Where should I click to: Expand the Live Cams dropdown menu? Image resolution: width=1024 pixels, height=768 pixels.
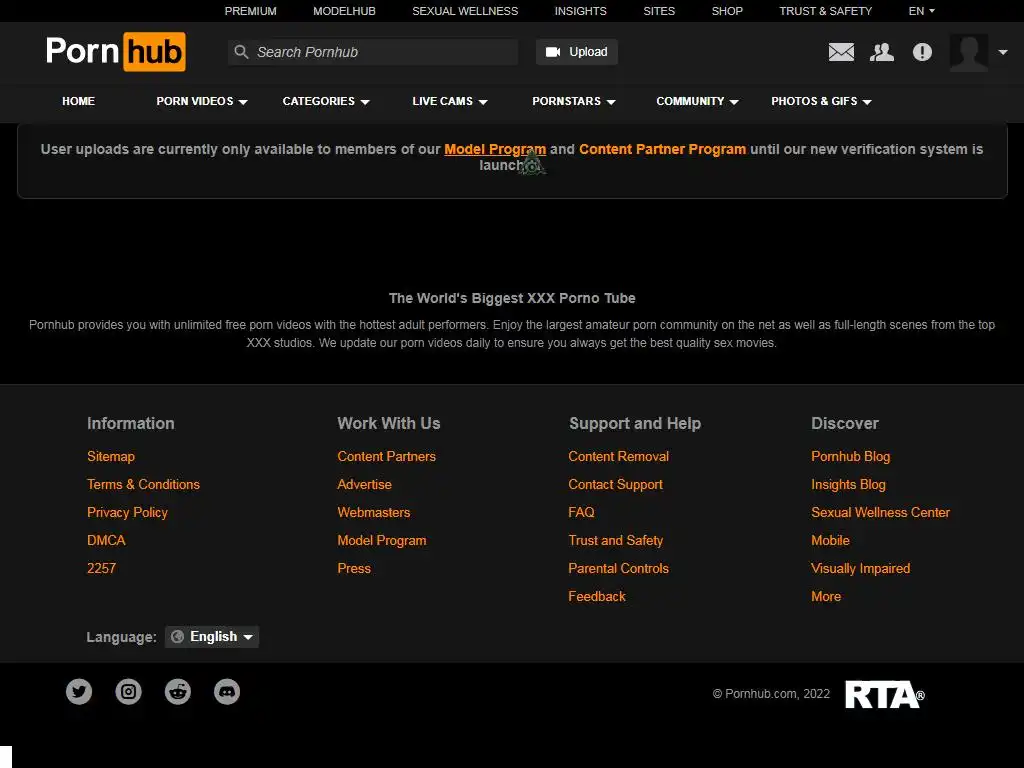click(450, 101)
